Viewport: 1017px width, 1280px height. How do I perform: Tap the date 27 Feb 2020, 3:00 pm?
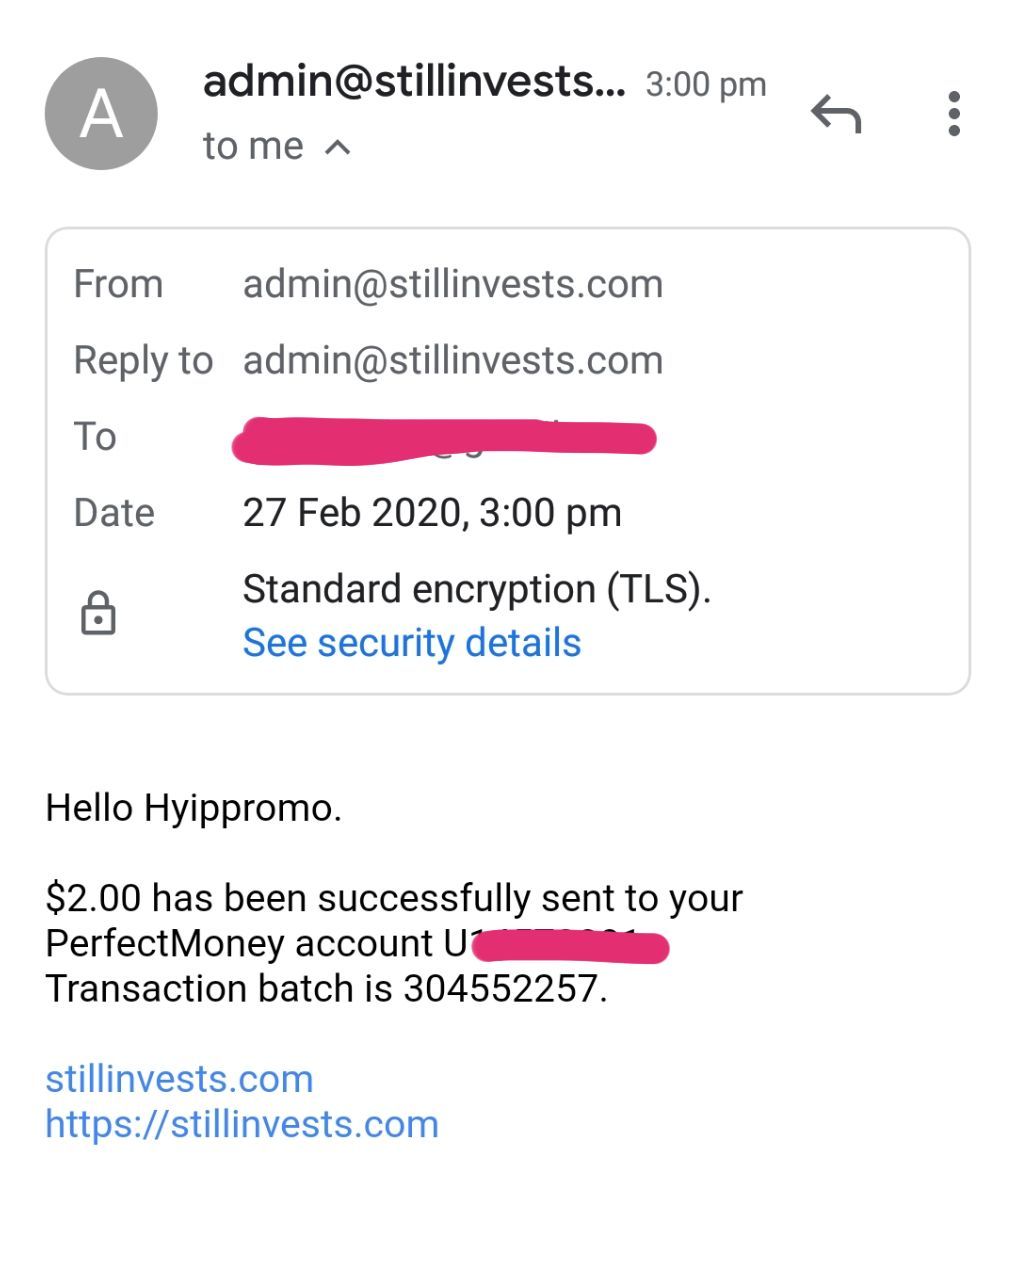click(432, 513)
